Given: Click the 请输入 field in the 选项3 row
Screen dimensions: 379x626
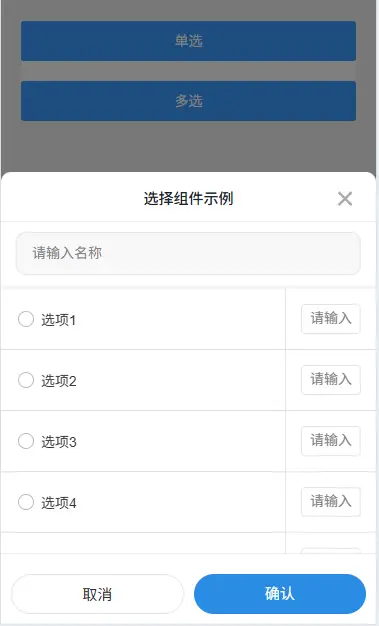Looking at the screenshot, I should tap(331, 441).
